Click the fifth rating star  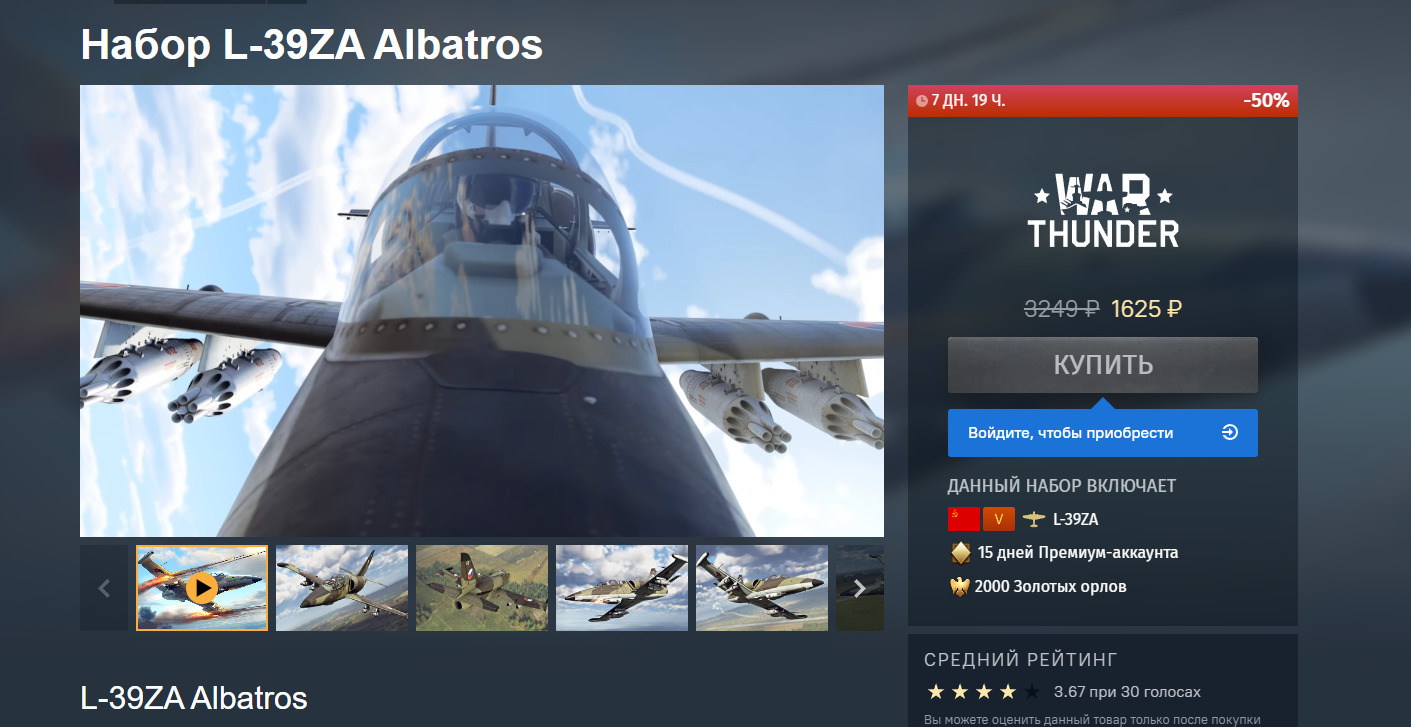tap(1032, 691)
